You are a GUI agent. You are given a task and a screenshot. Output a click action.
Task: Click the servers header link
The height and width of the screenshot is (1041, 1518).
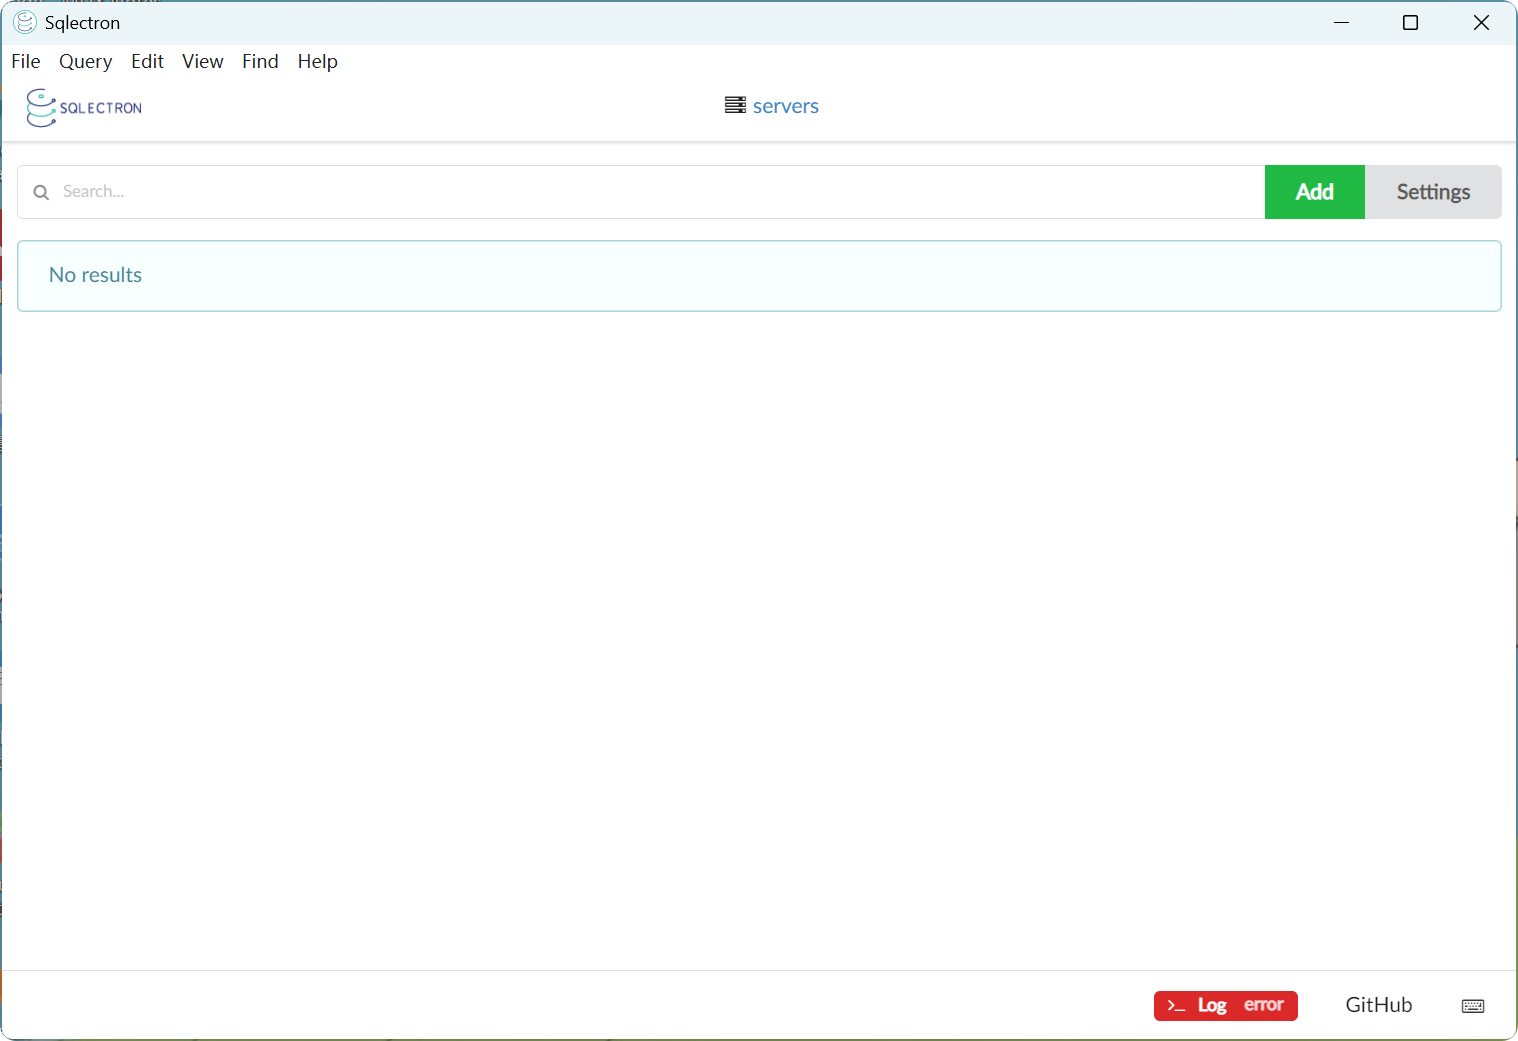point(785,106)
